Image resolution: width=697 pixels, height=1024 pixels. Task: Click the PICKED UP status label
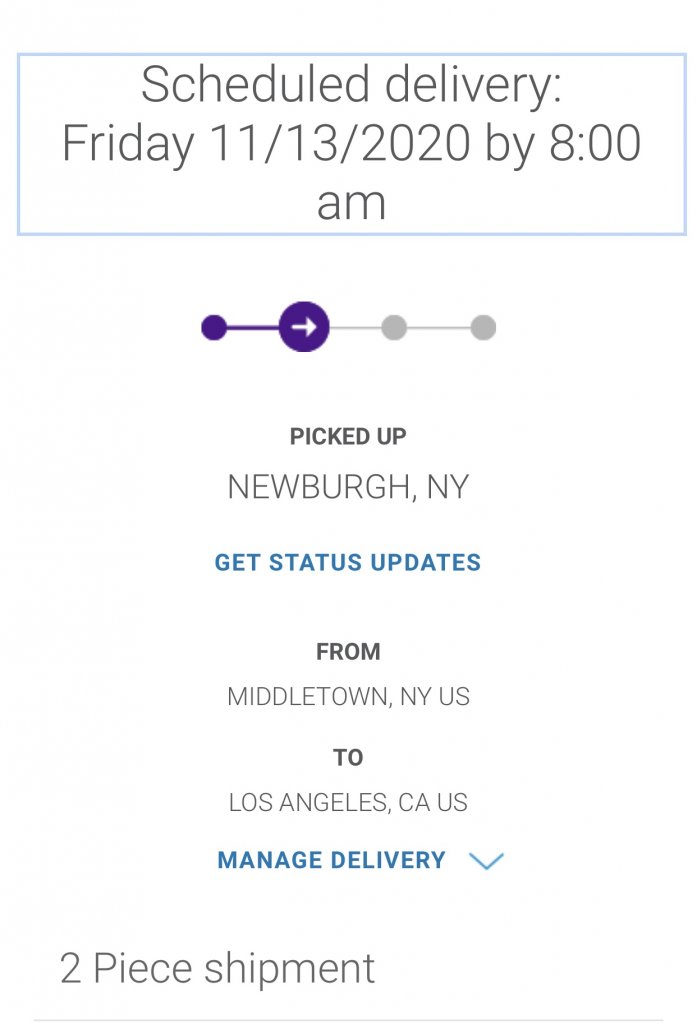(348, 436)
